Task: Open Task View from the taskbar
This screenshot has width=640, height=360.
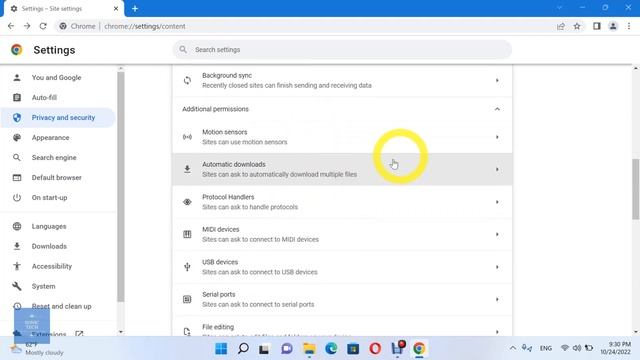Action: (x=264, y=349)
